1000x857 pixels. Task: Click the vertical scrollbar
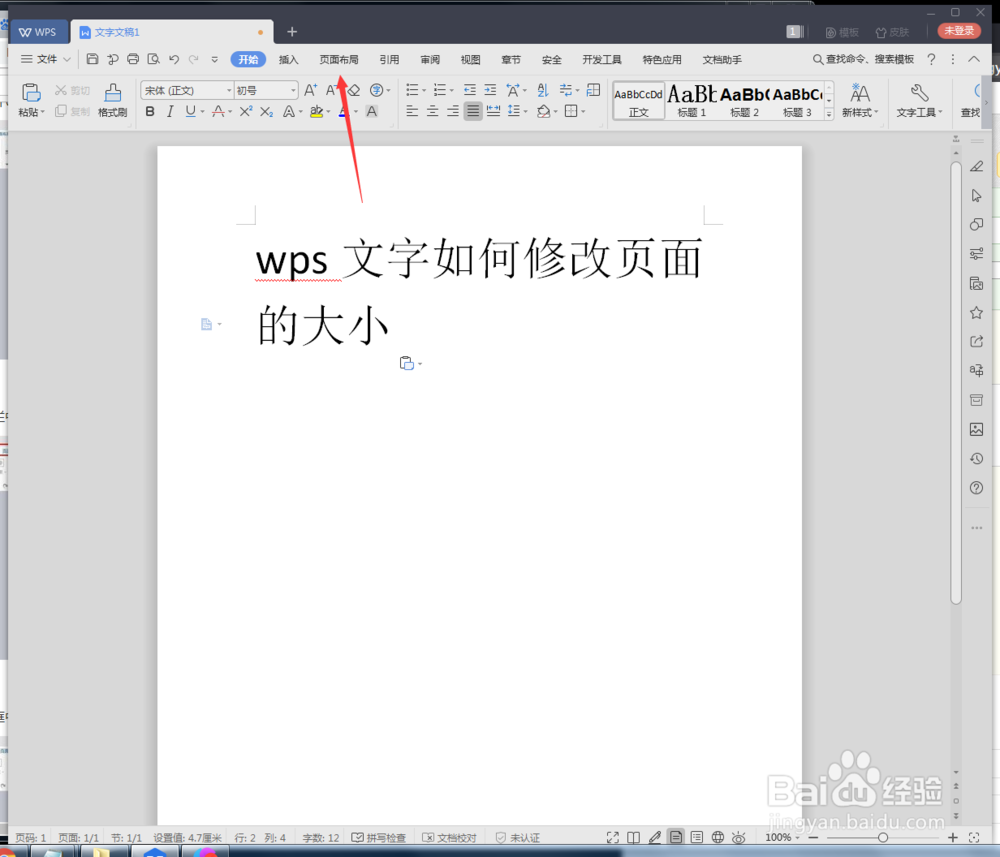tap(955, 383)
